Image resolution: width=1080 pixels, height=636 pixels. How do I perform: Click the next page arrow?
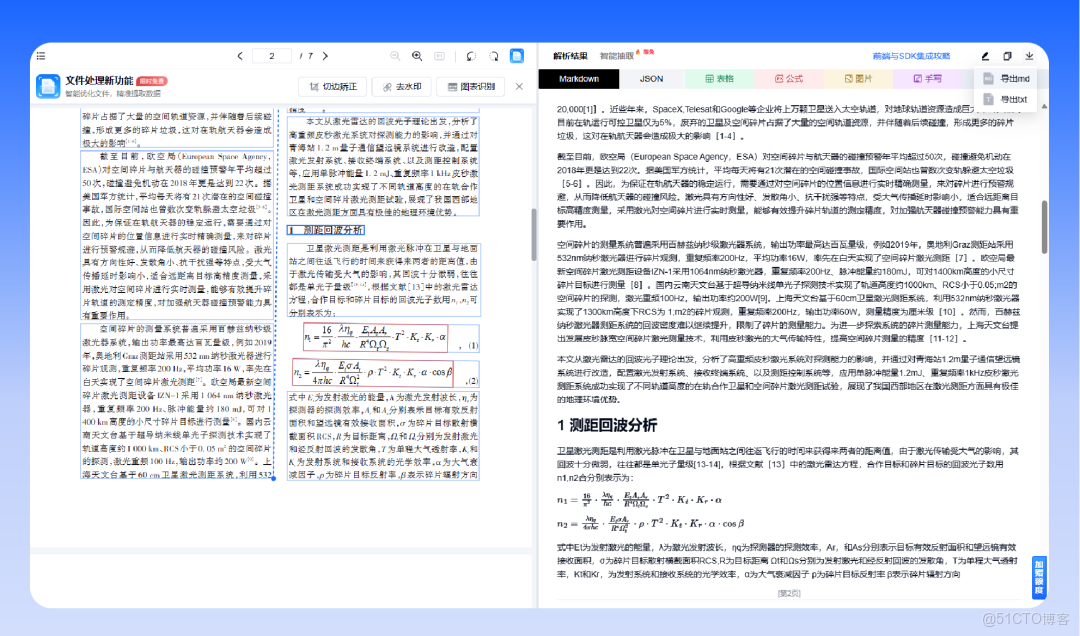(x=325, y=56)
